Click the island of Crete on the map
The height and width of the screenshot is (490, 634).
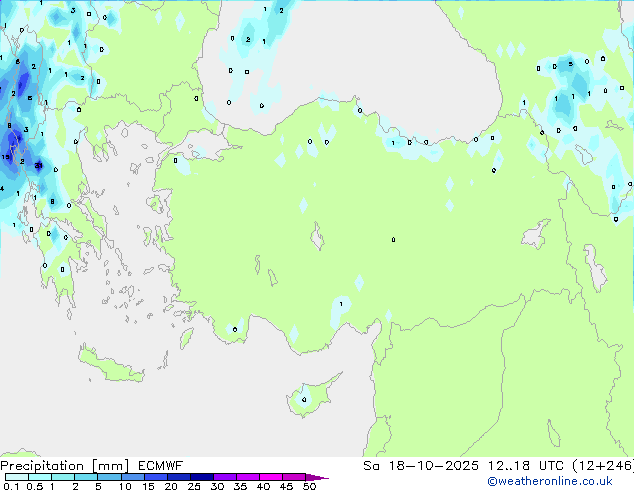coord(110,365)
